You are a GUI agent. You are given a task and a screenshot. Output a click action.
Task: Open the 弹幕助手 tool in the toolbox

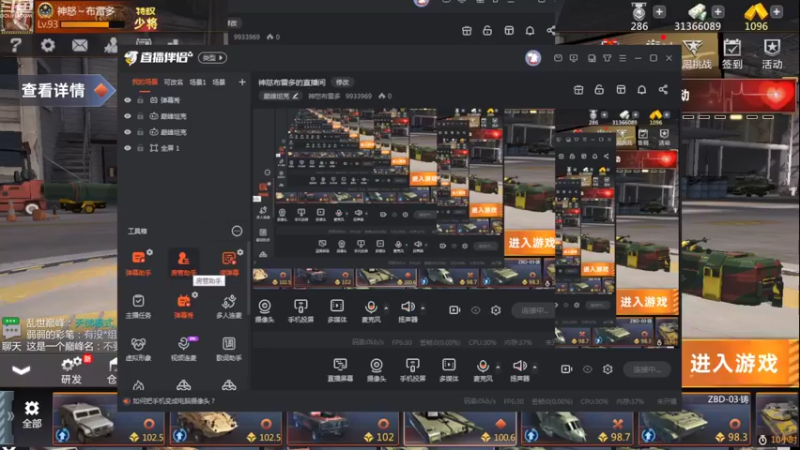[138, 263]
